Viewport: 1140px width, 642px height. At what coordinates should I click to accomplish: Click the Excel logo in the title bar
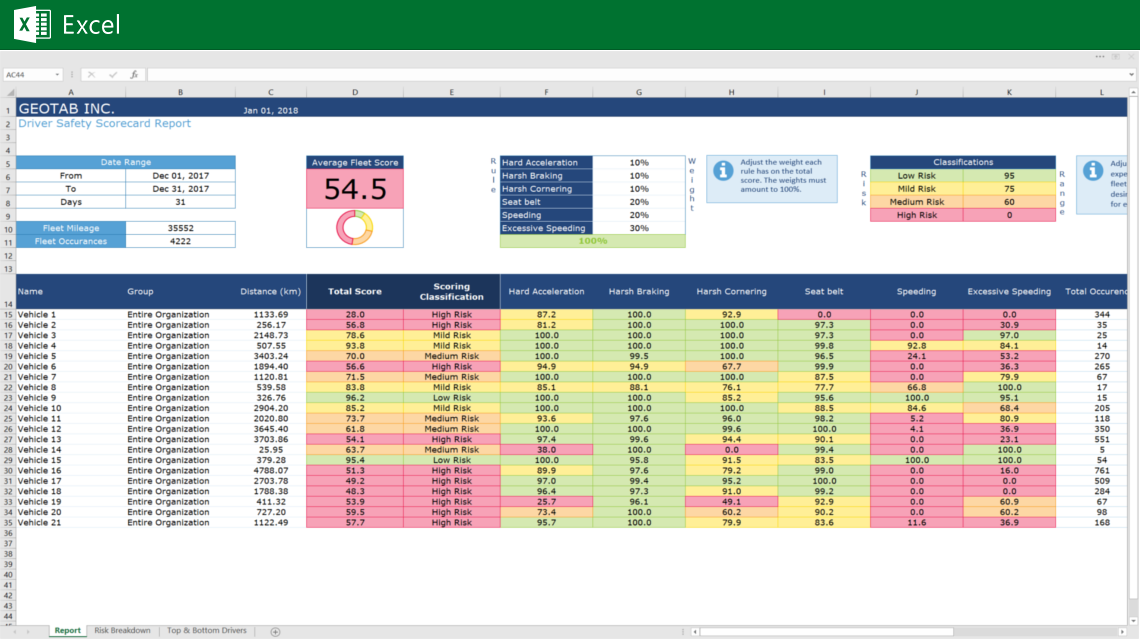(x=30, y=24)
